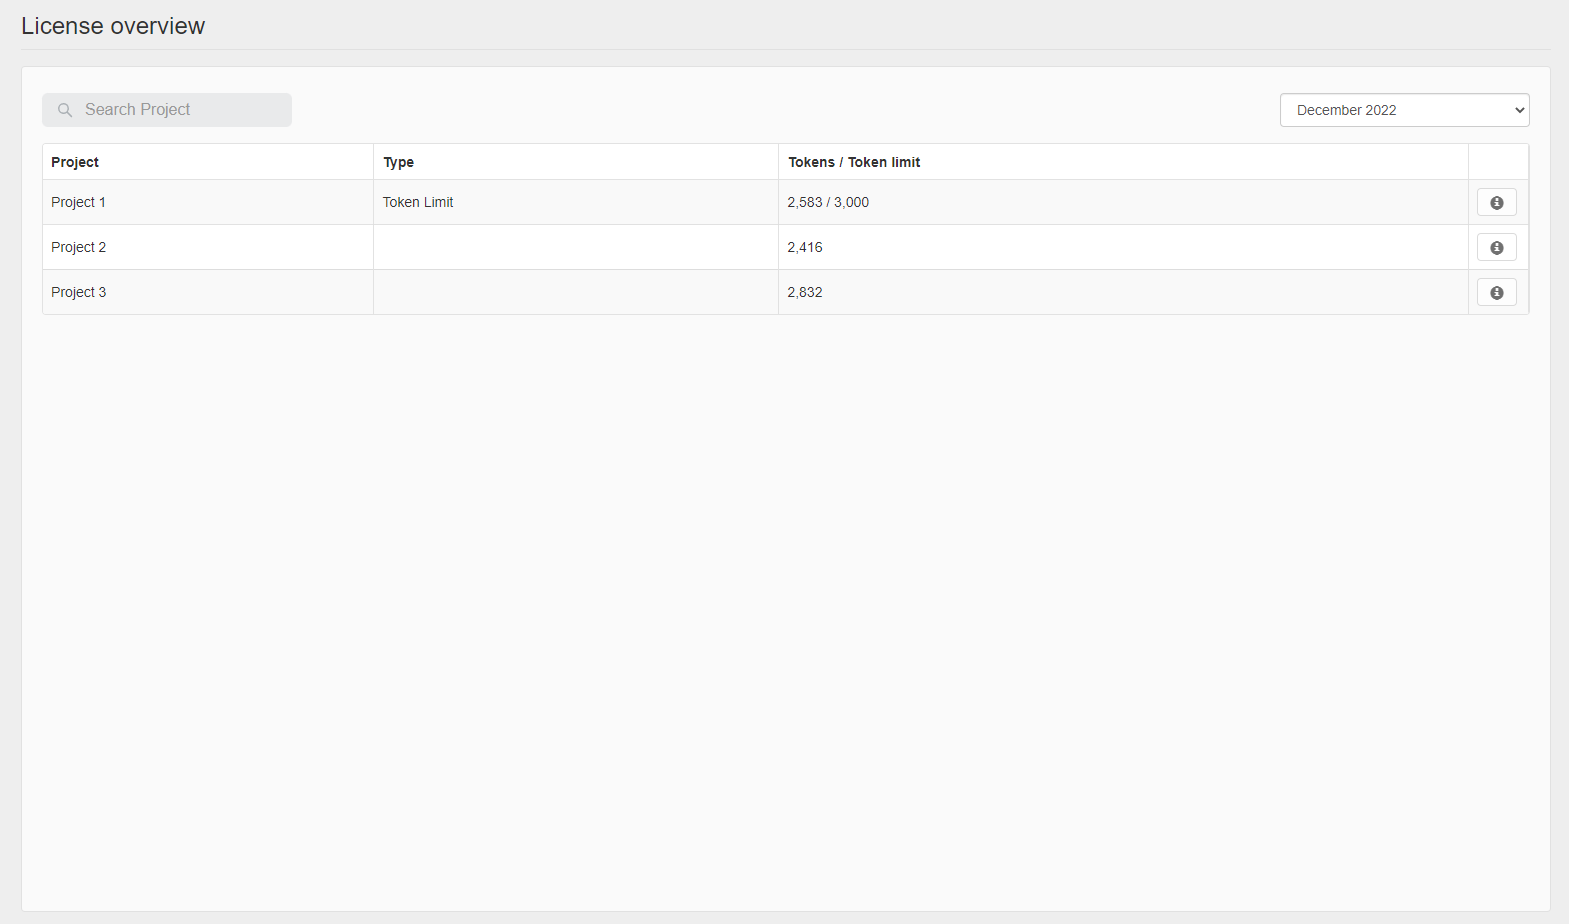Click the 2,832 tokens value
This screenshot has width=1569, height=924.
(x=805, y=292)
